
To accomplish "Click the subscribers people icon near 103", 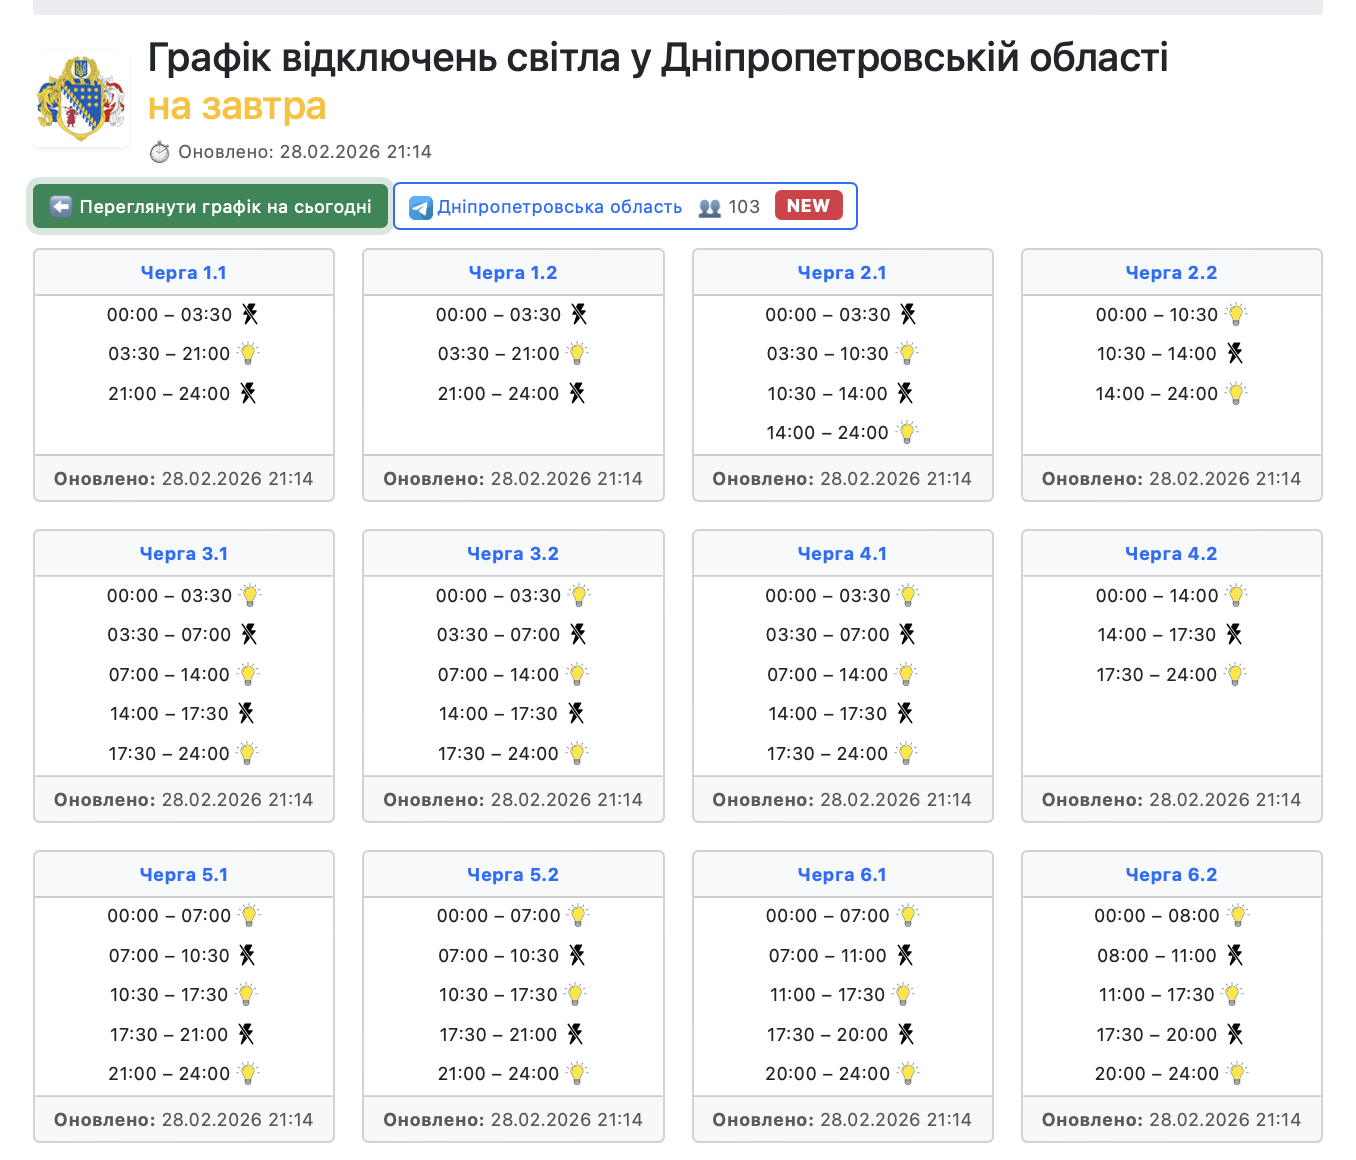I will [x=709, y=208].
